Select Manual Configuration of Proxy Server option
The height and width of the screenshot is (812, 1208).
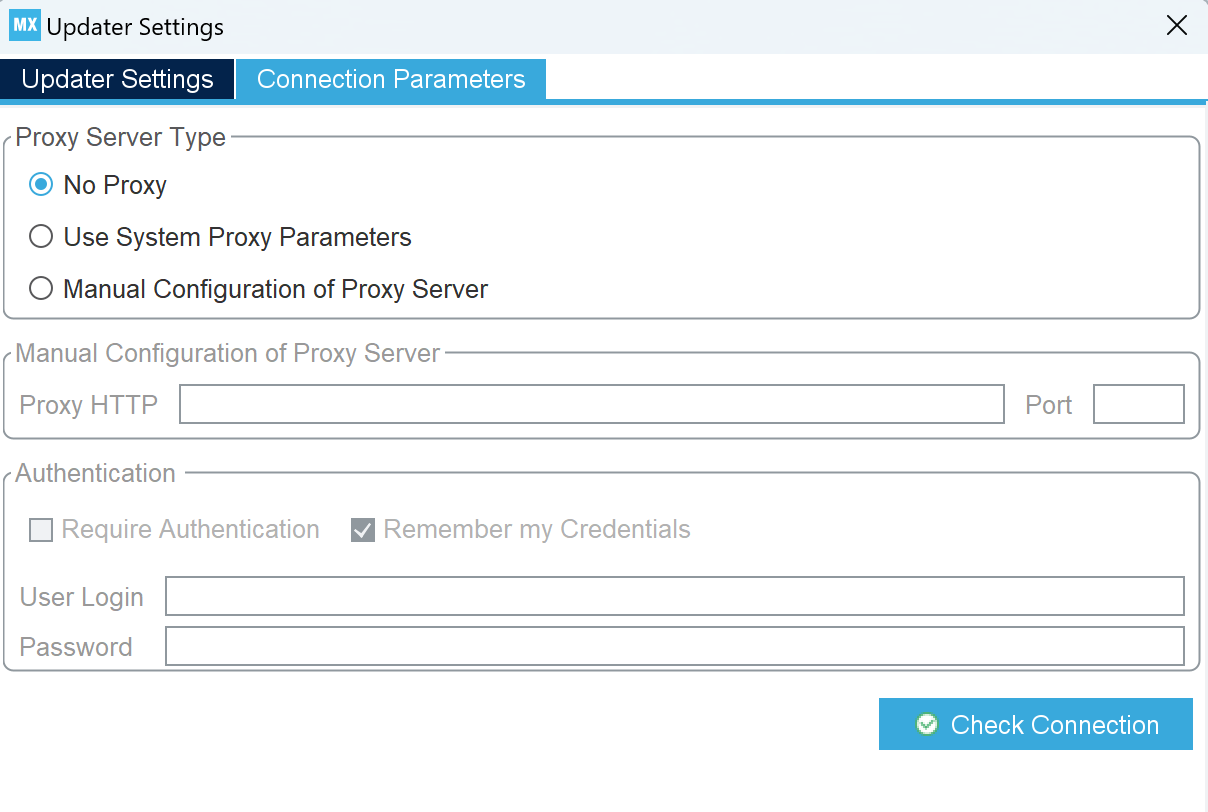click(41, 288)
